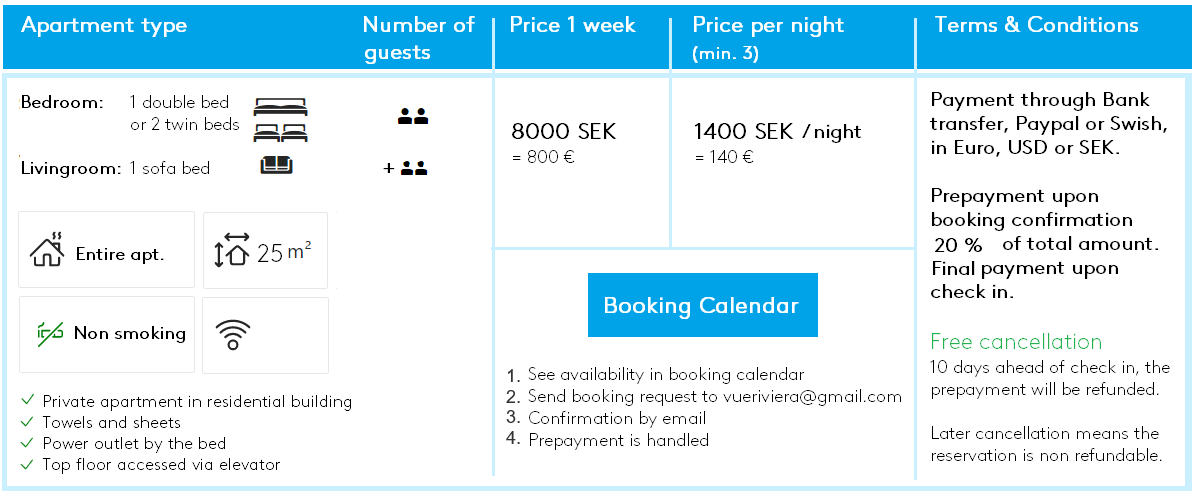Click the sofa bed icon

tap(276, 166)
